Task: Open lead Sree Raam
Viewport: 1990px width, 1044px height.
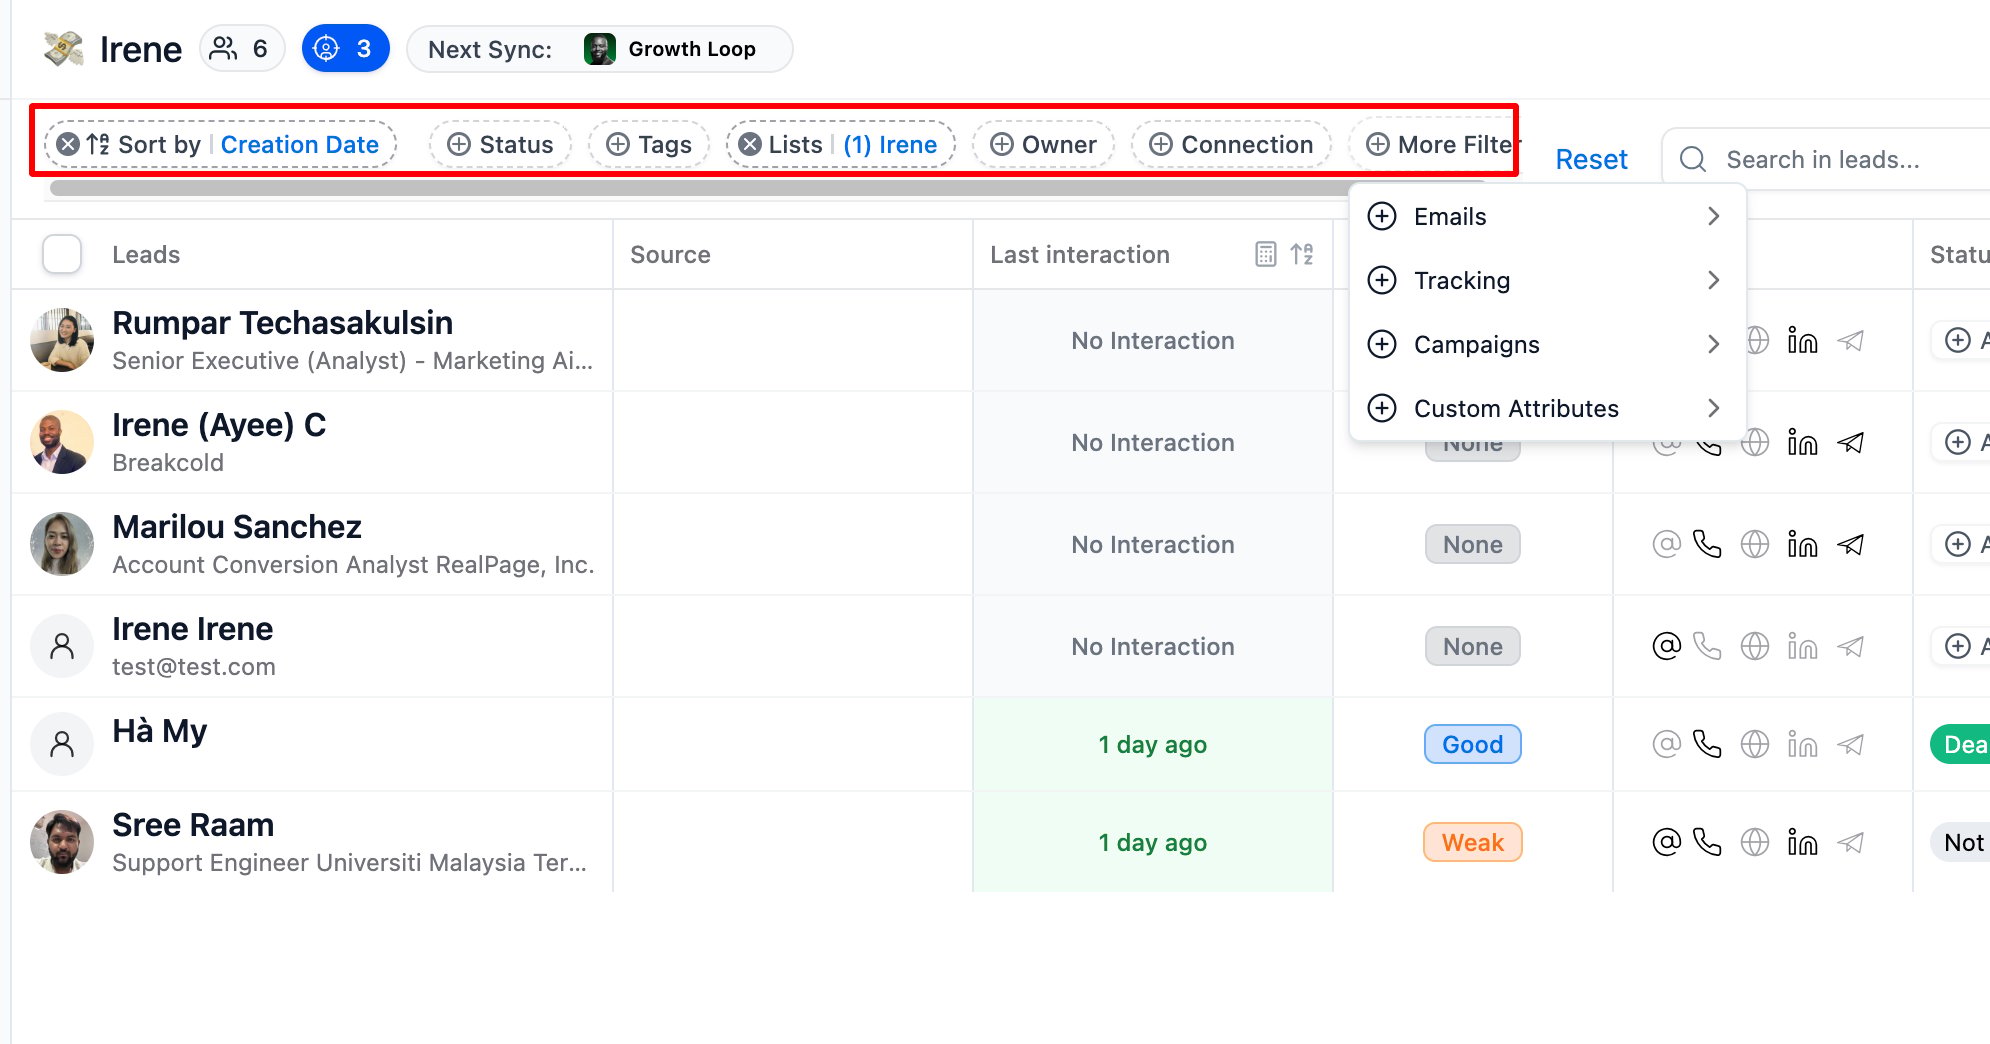Action: tap(193, 826)
